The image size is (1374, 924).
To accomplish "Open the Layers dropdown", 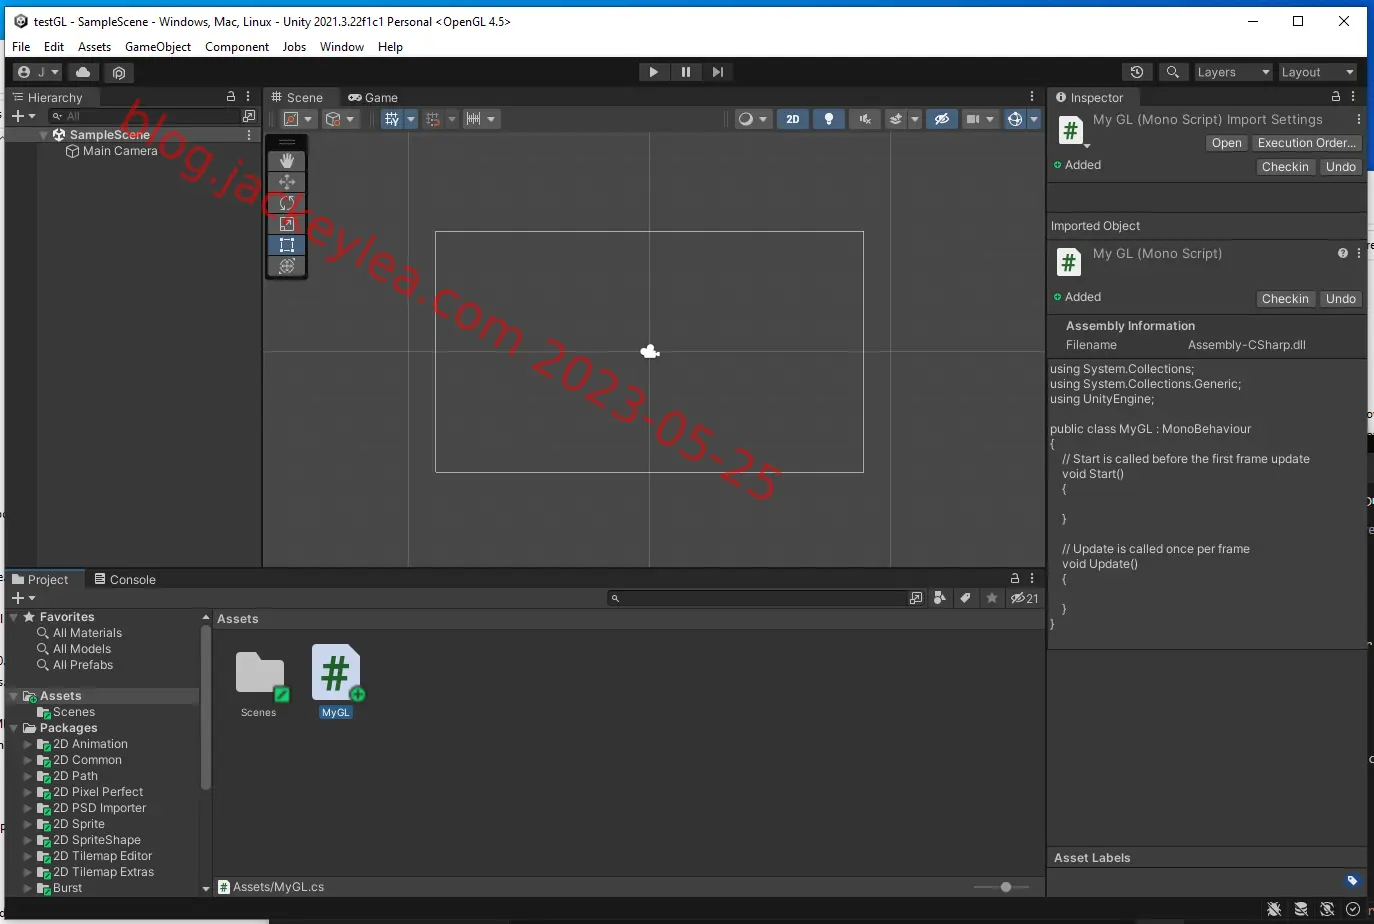I will tap(1234, 72).
